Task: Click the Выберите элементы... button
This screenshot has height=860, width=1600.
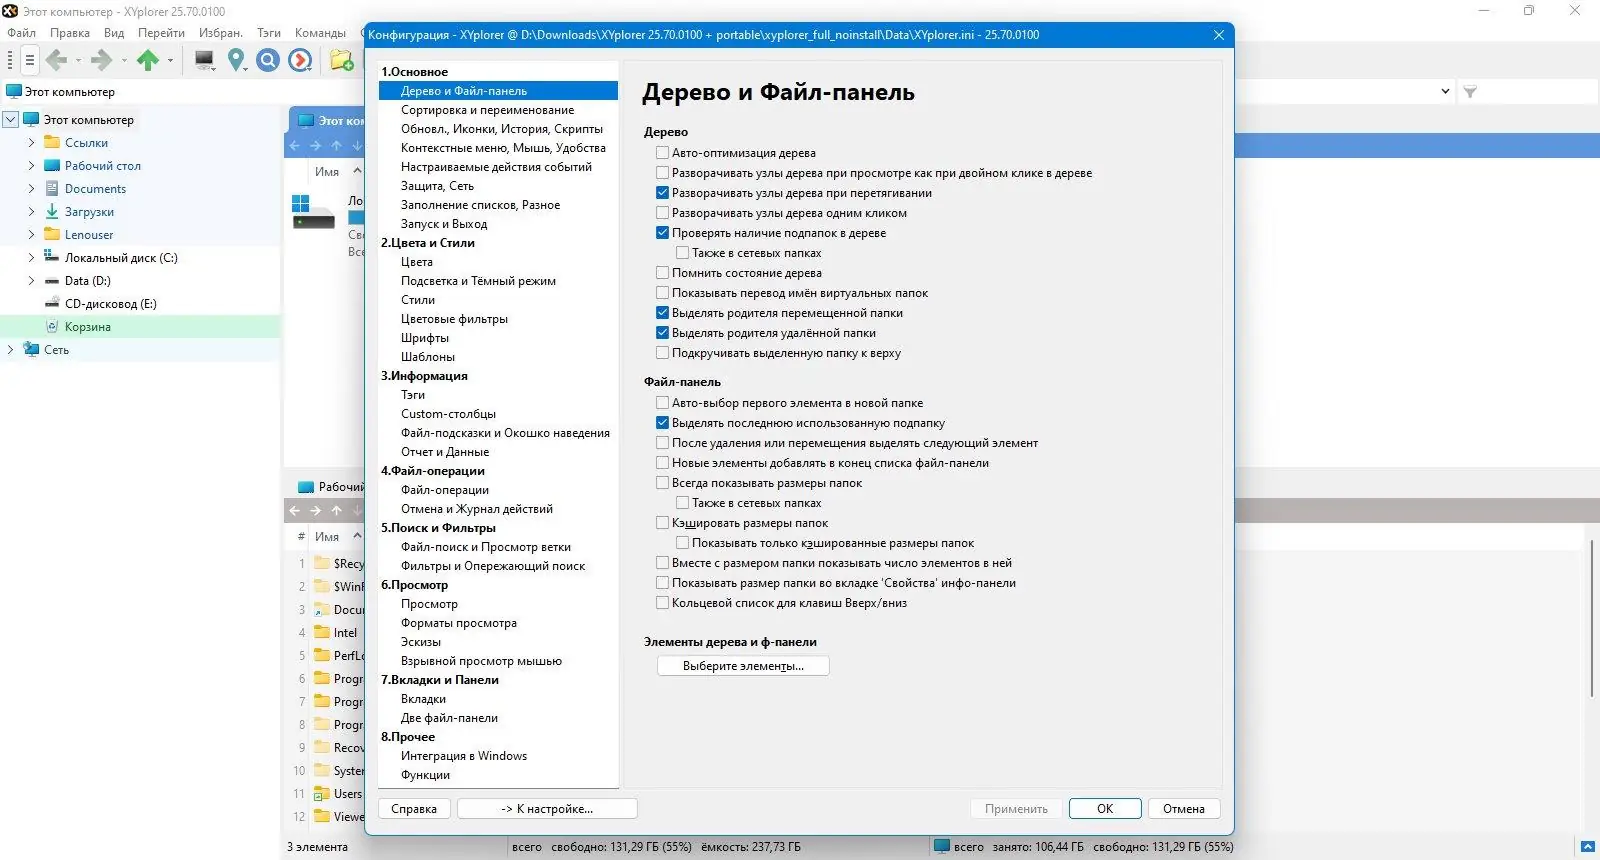Action: coord(743,666)
